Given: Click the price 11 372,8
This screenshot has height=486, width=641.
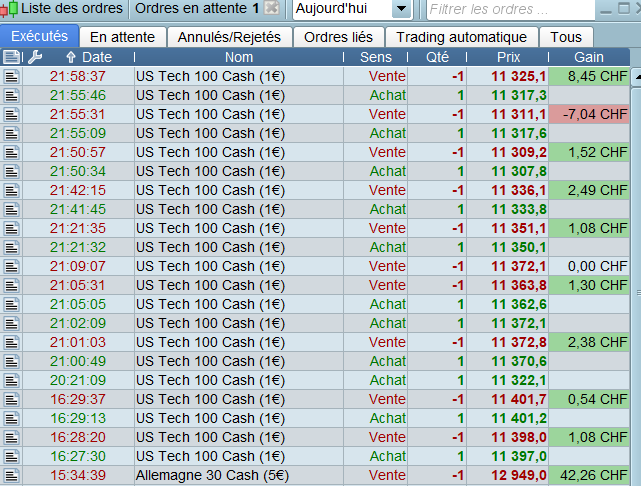Looking at the screenshot, I should click(518, 343).
